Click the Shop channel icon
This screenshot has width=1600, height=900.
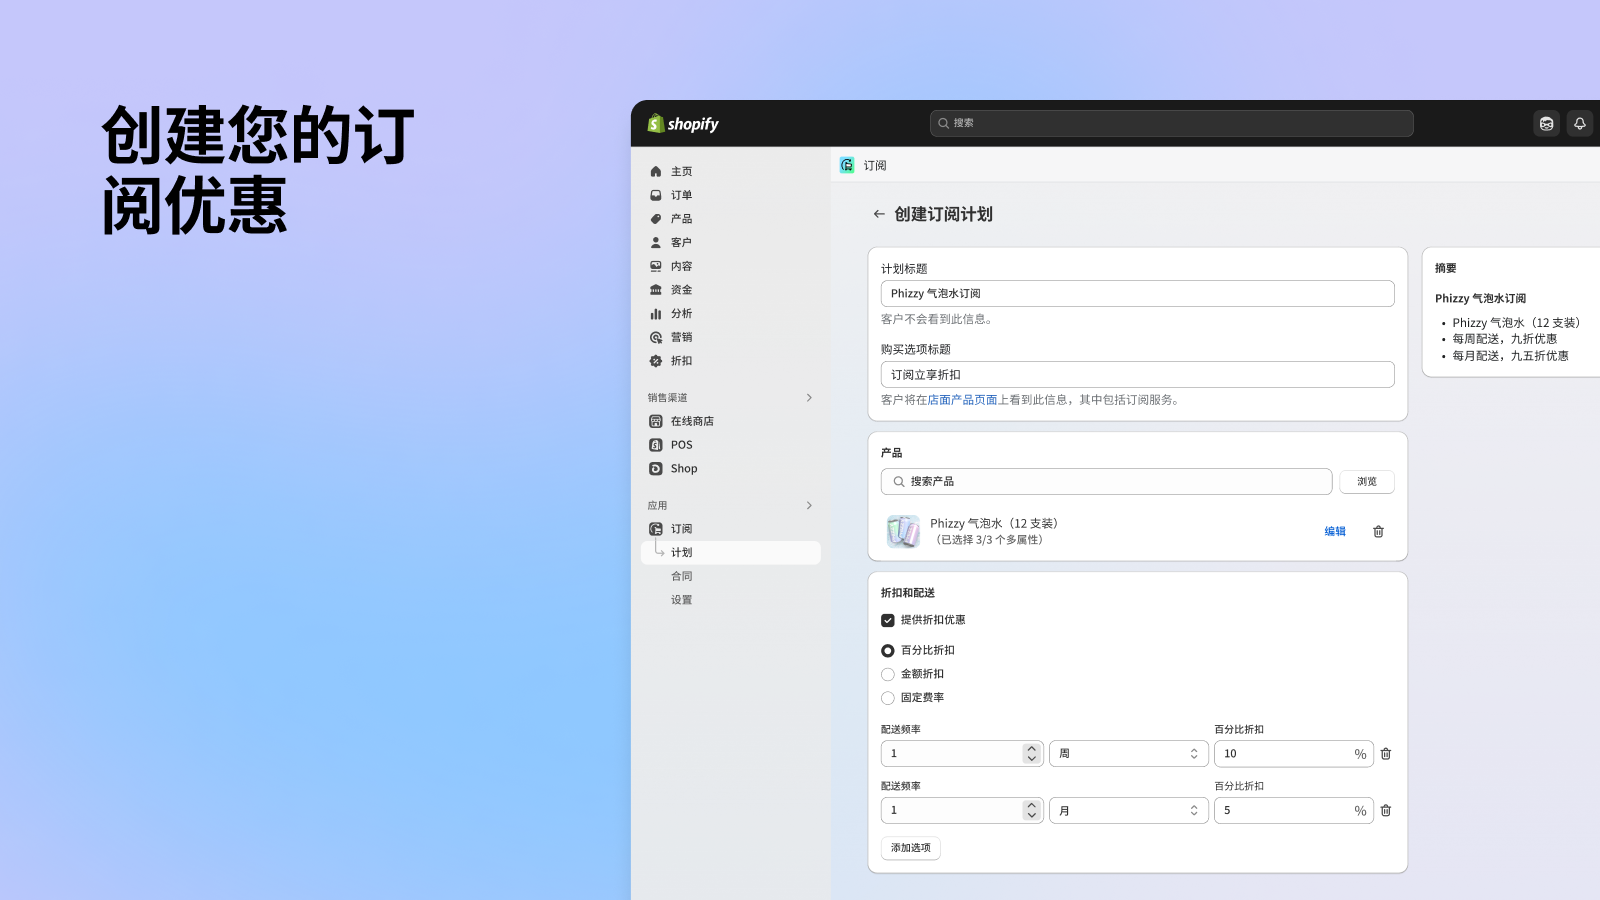coord(656,469)
